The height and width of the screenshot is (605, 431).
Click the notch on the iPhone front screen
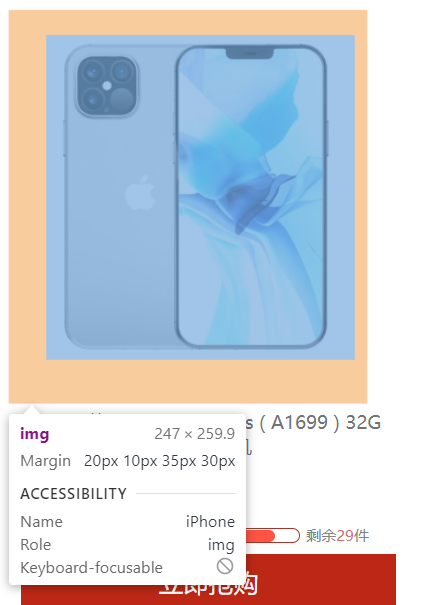[250, 53]
